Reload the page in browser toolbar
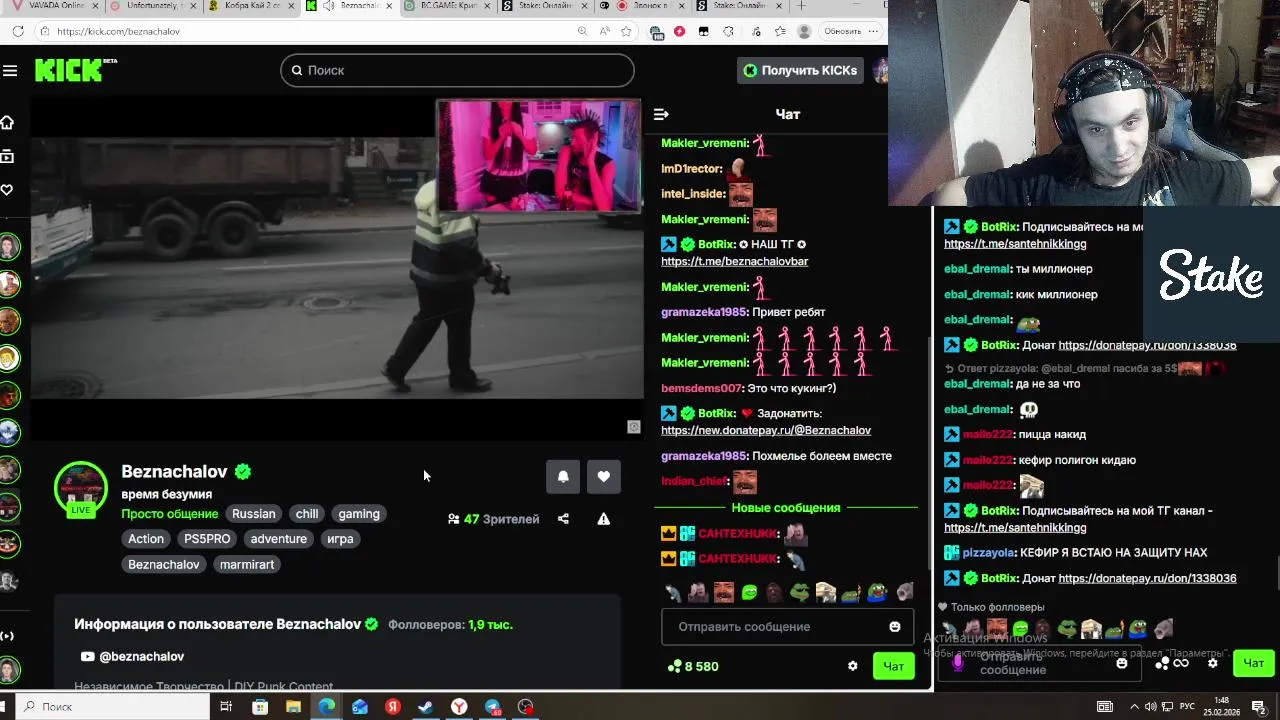 pyautogui.click(x=18, y=31)
